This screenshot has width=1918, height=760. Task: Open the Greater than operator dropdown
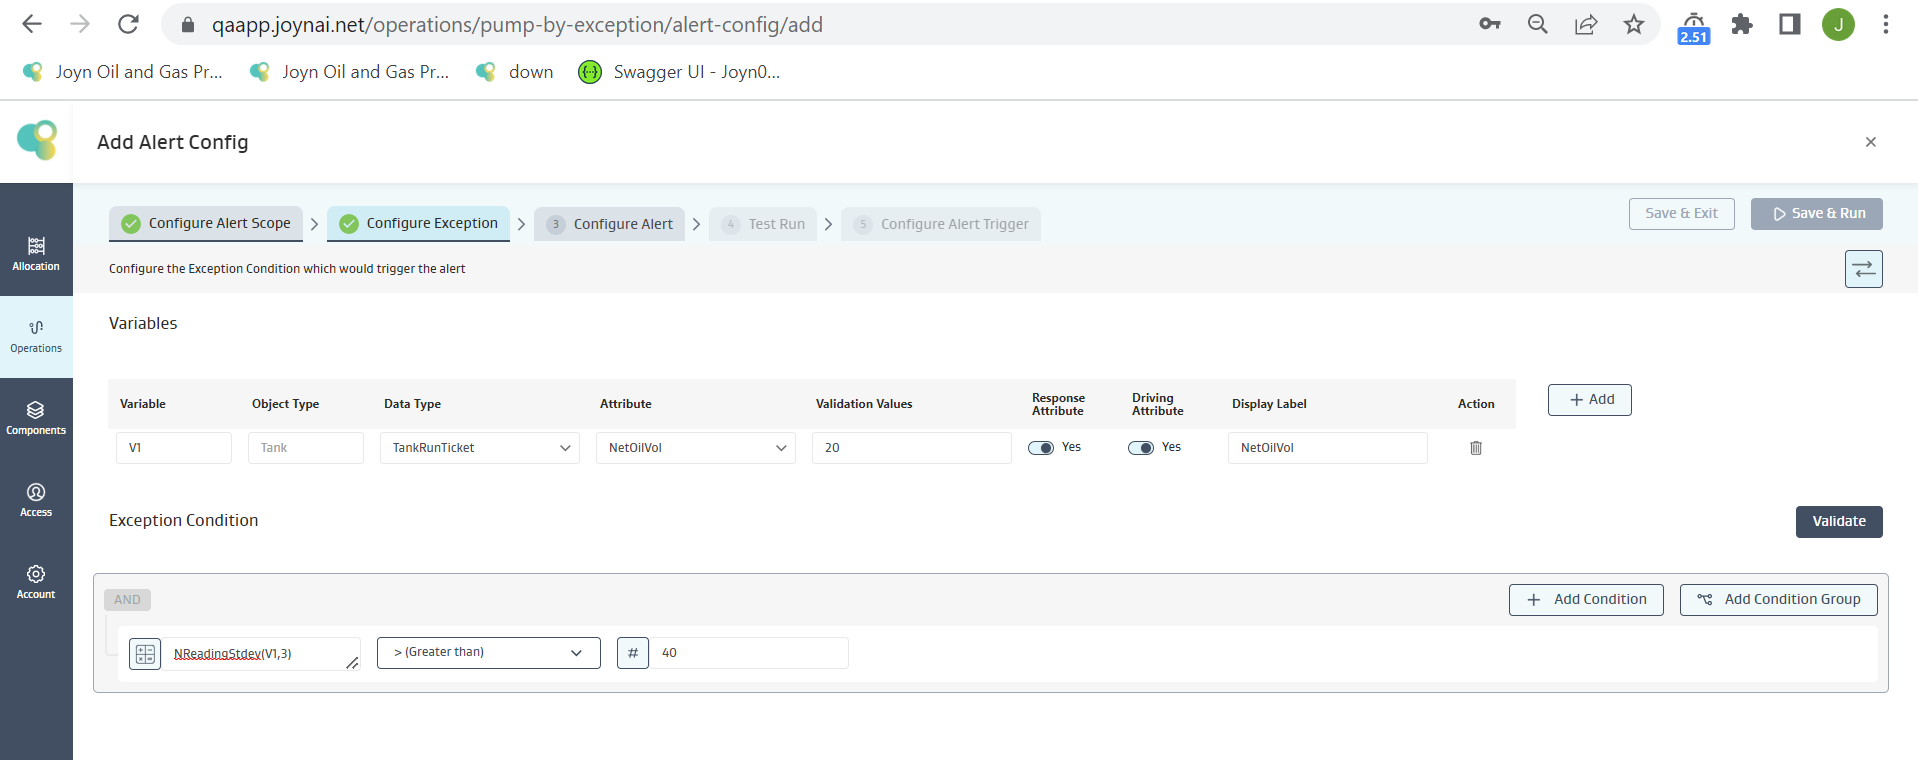[x=488, y=653]
